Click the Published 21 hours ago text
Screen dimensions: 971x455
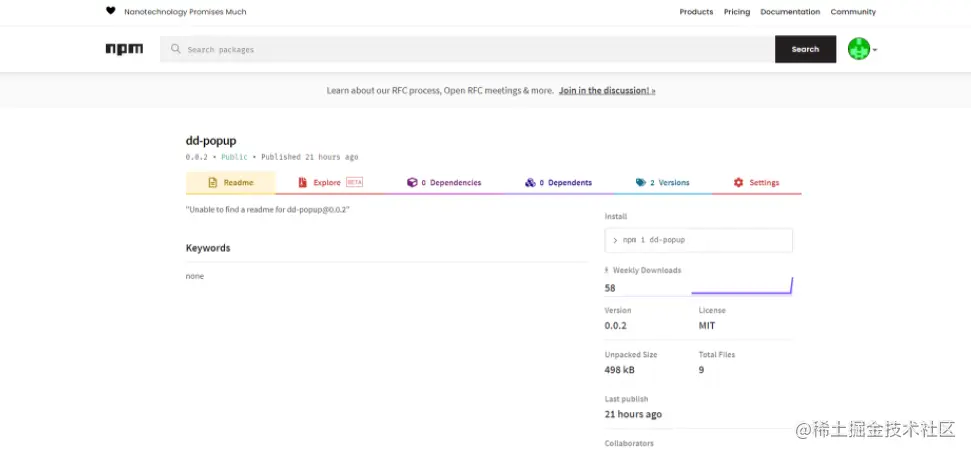click(x=310, y=157)
